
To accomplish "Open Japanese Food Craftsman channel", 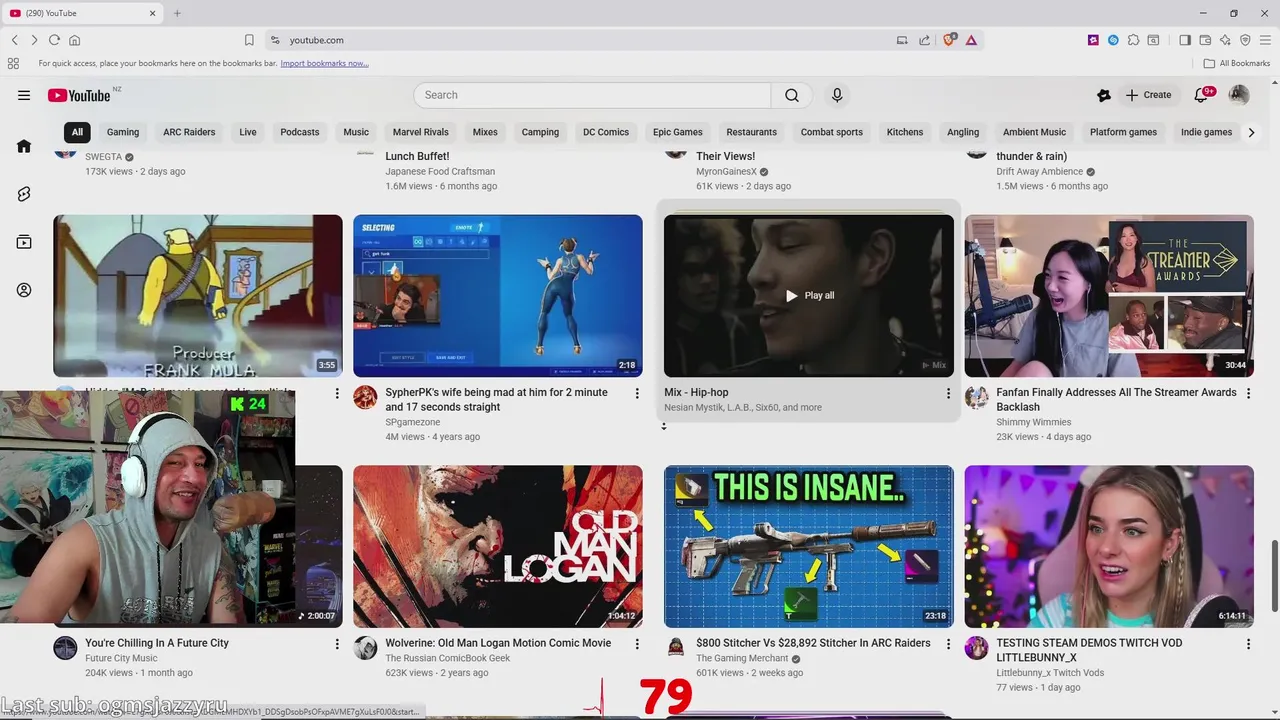I will 440,171.
